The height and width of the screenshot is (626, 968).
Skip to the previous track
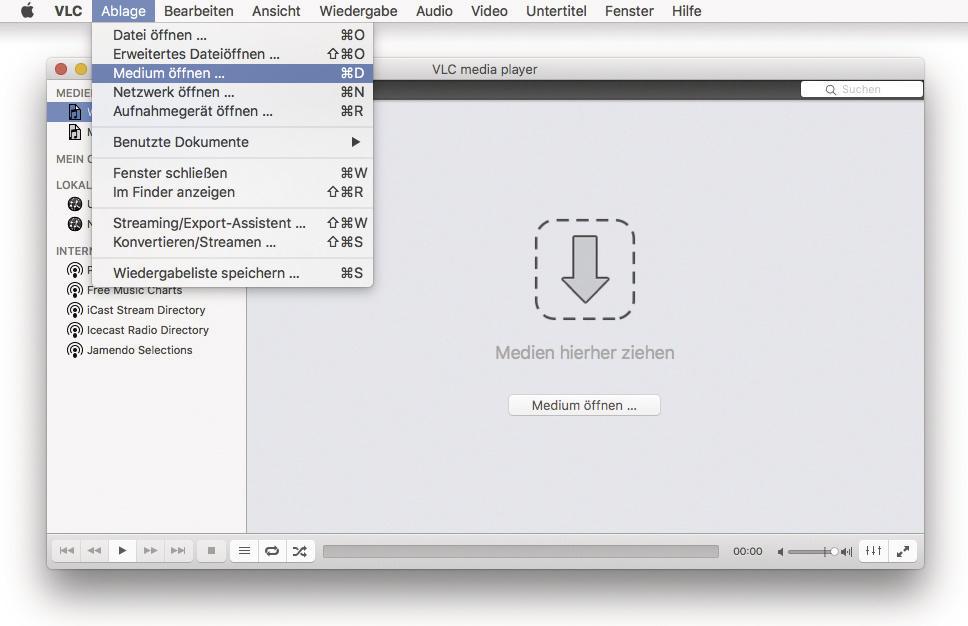(67, 551)
